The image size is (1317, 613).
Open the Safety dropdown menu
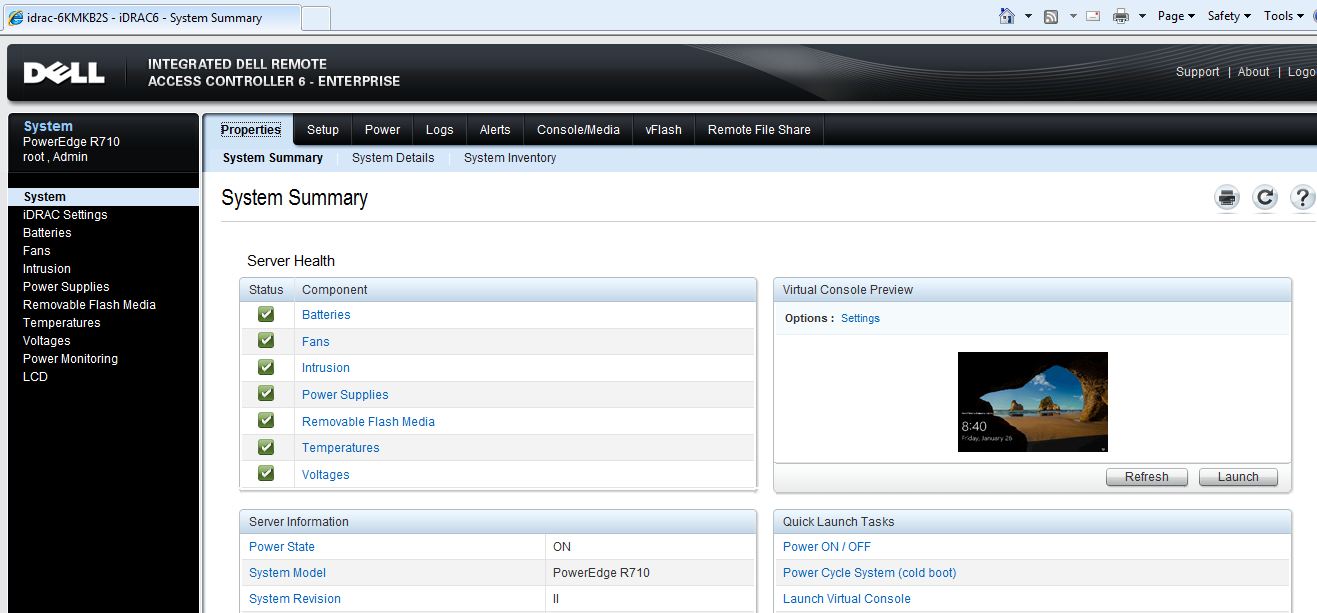click(x=1226, y=15)
